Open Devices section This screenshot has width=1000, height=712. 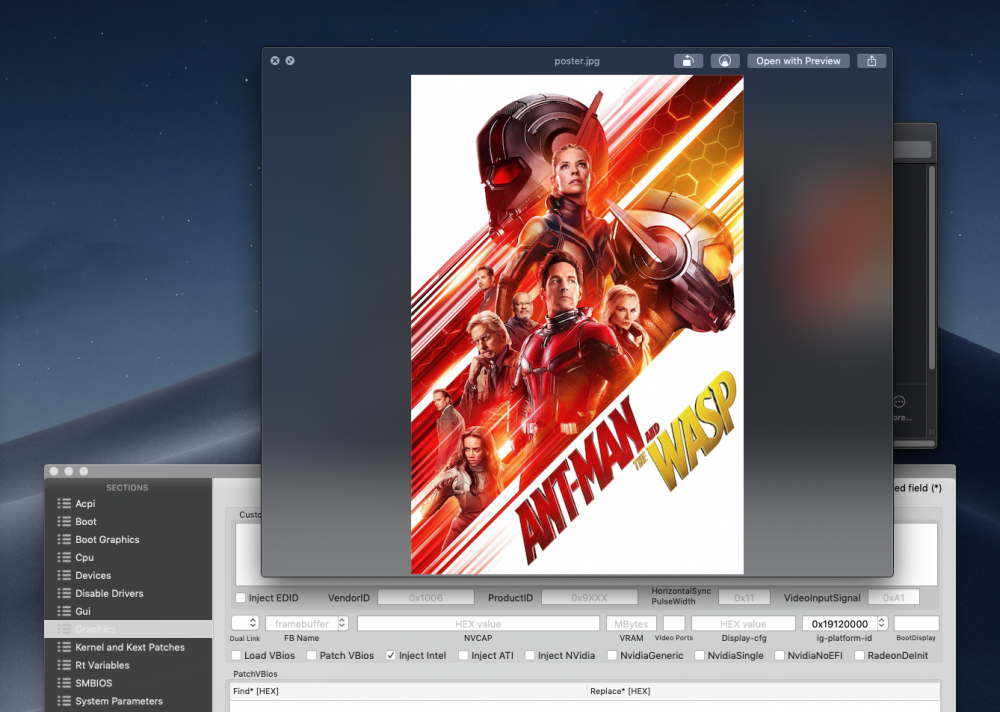click(x=128, y=575)
